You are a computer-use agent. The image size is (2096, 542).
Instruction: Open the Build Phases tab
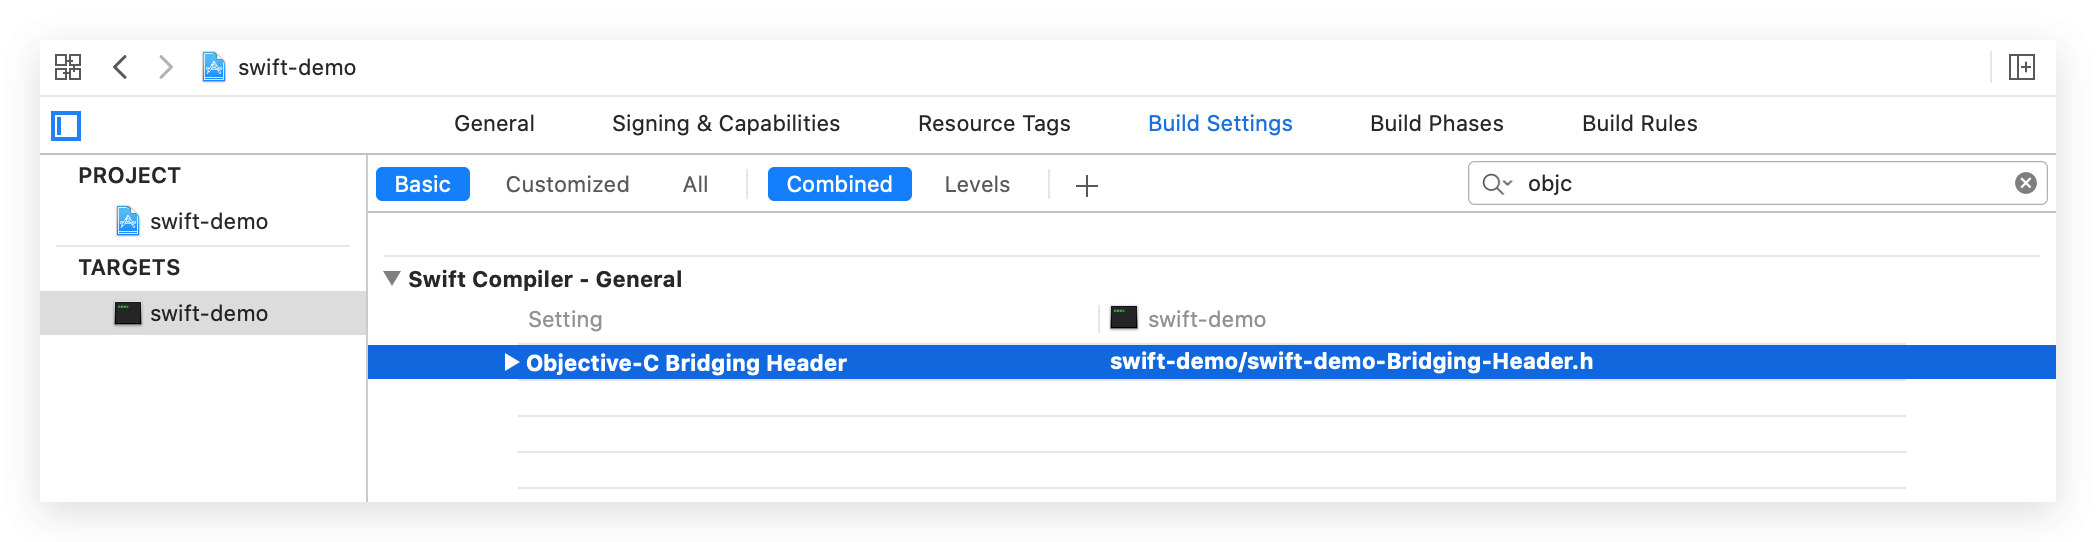1437,123
